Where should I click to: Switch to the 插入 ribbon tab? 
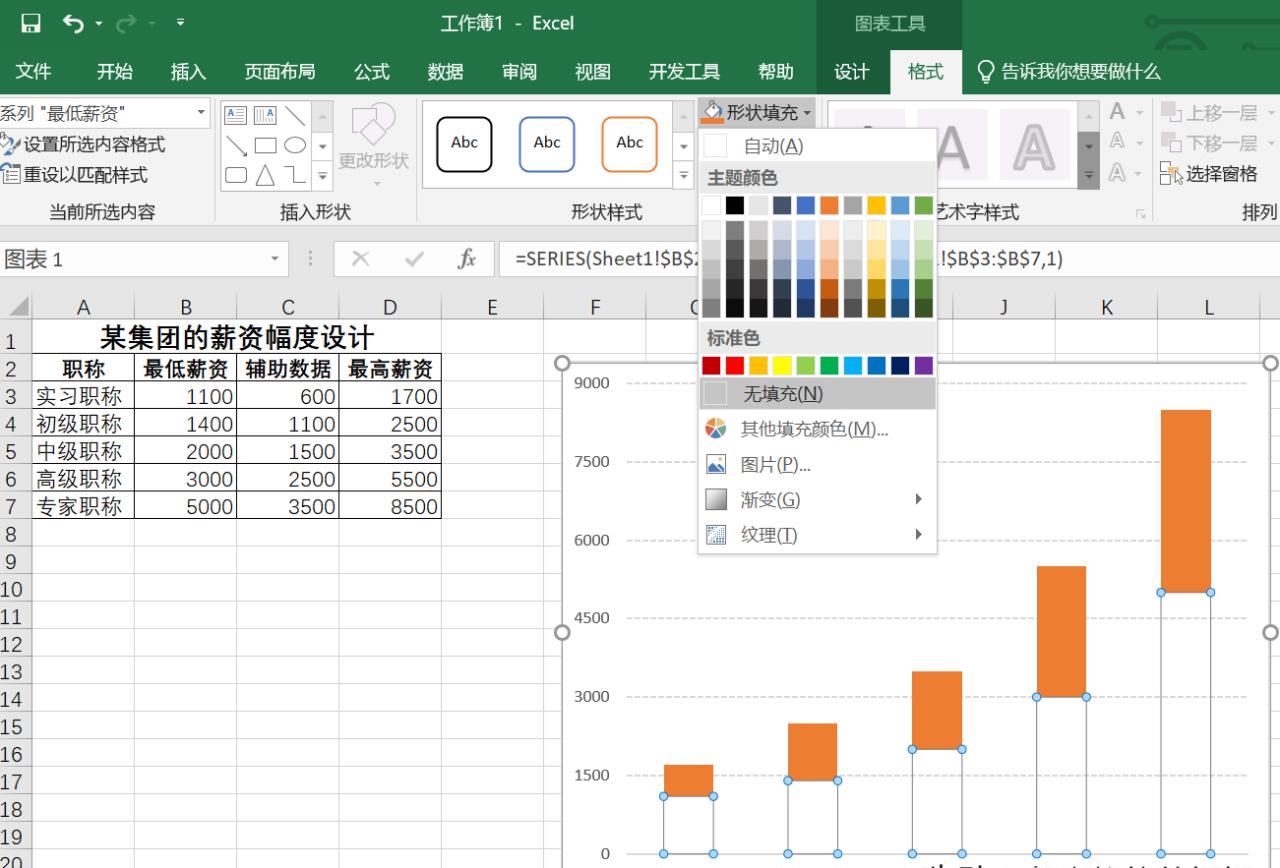[x=188, y=71]
